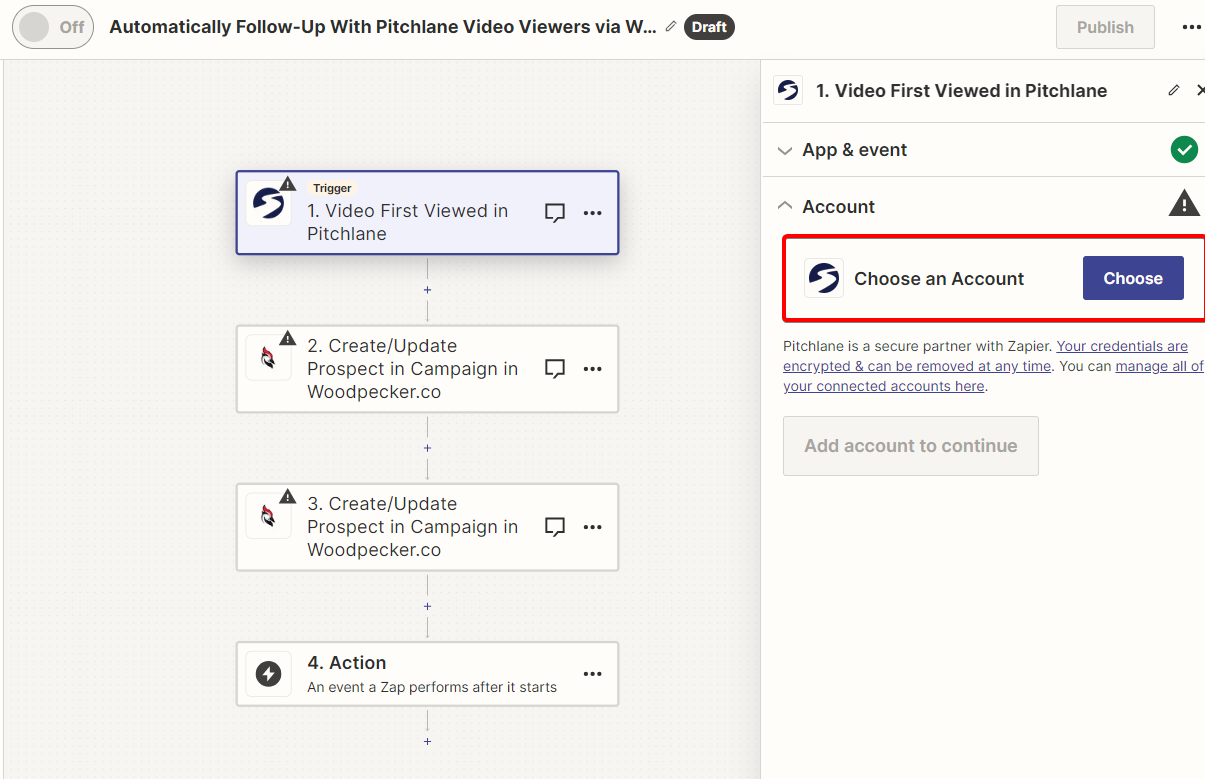
Task: Click the 'Choose an Account' label
Action: [939, 279]
